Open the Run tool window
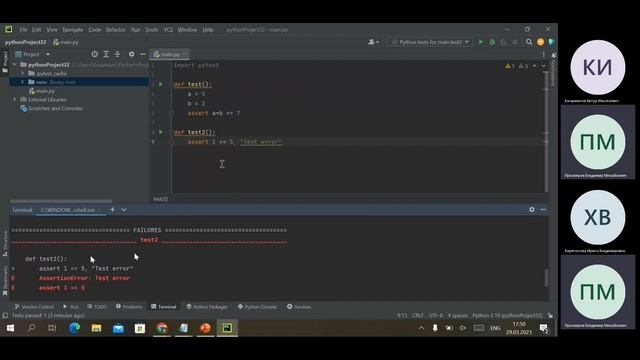Screen dimensions: 640x360 tap(71, 307)
